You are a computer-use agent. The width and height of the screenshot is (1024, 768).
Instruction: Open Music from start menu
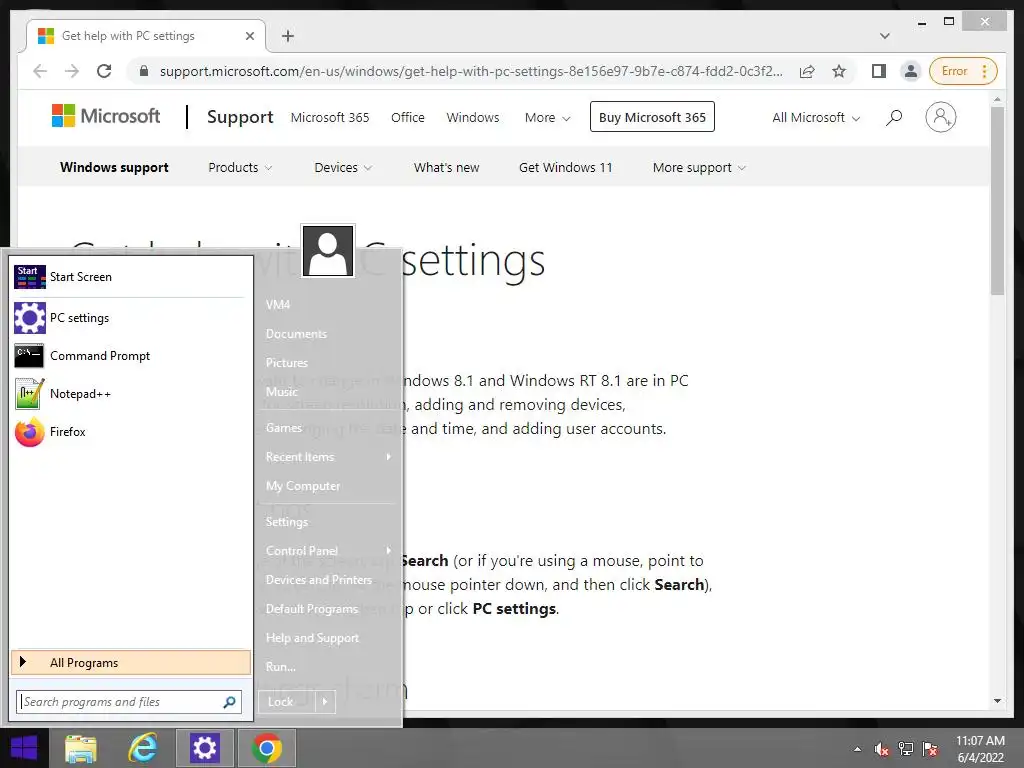pyautogui.click(x=328, y=391)
